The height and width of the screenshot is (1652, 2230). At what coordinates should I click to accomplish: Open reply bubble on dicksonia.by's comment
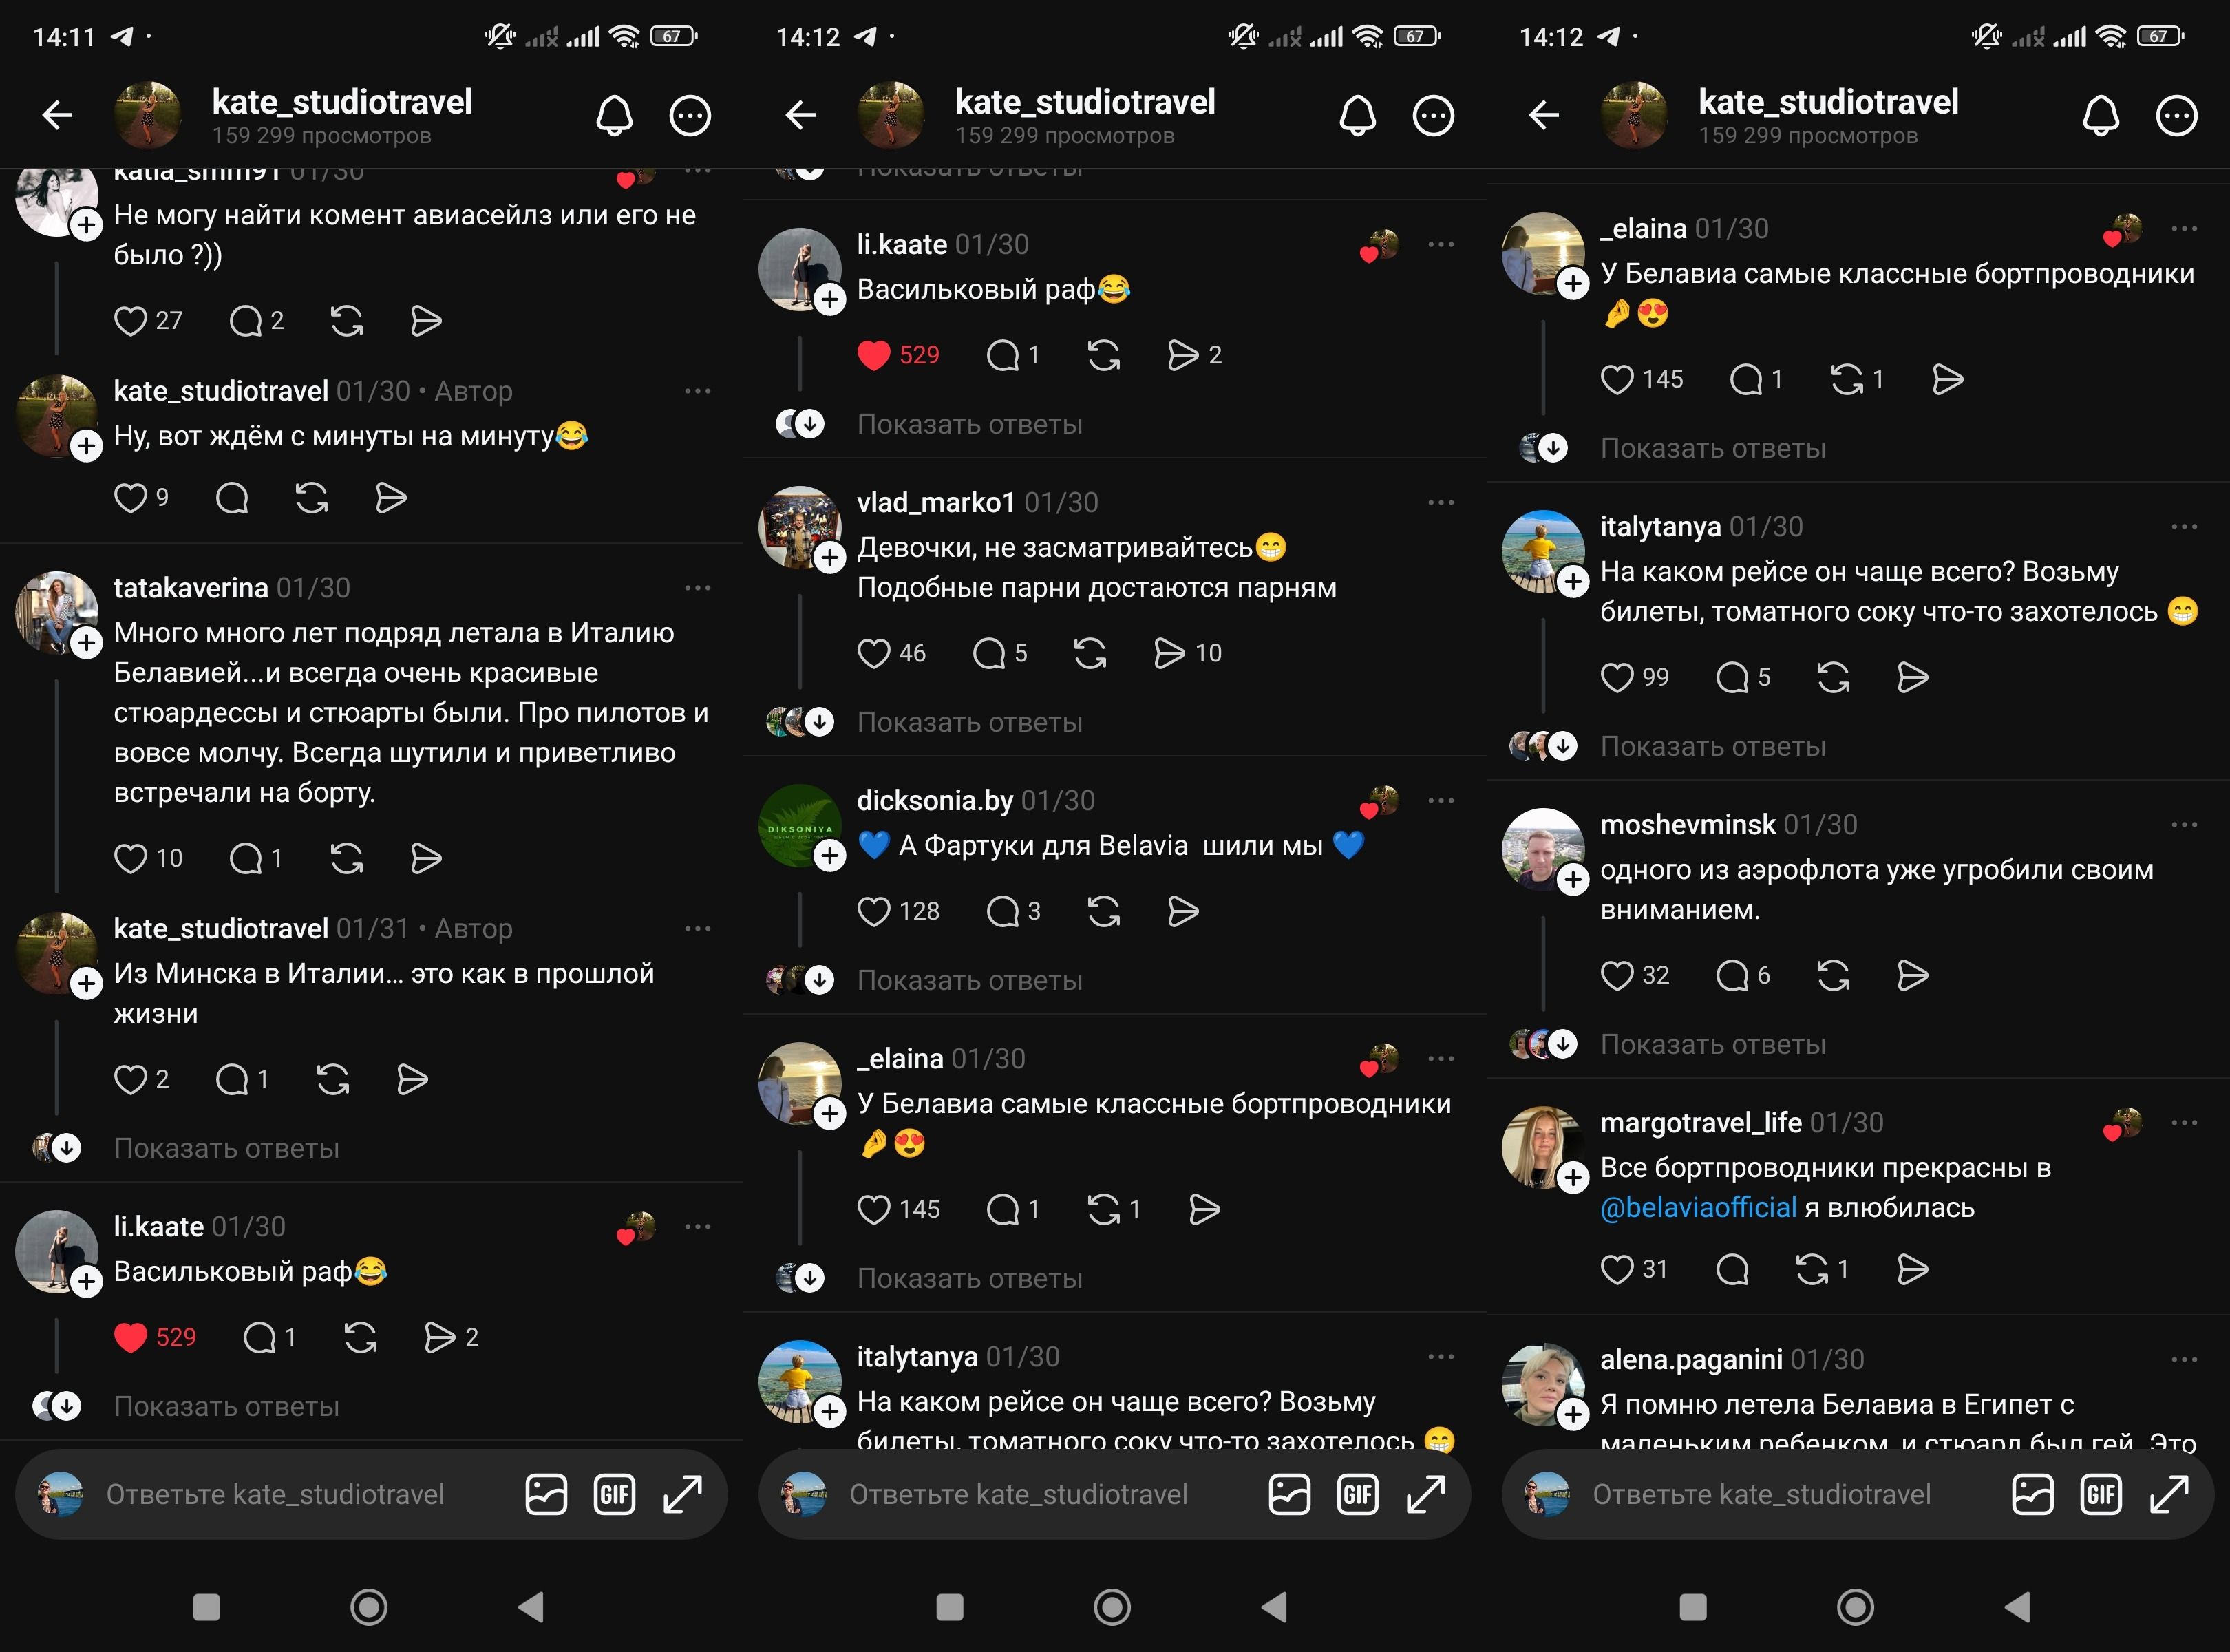(1002, 911)
